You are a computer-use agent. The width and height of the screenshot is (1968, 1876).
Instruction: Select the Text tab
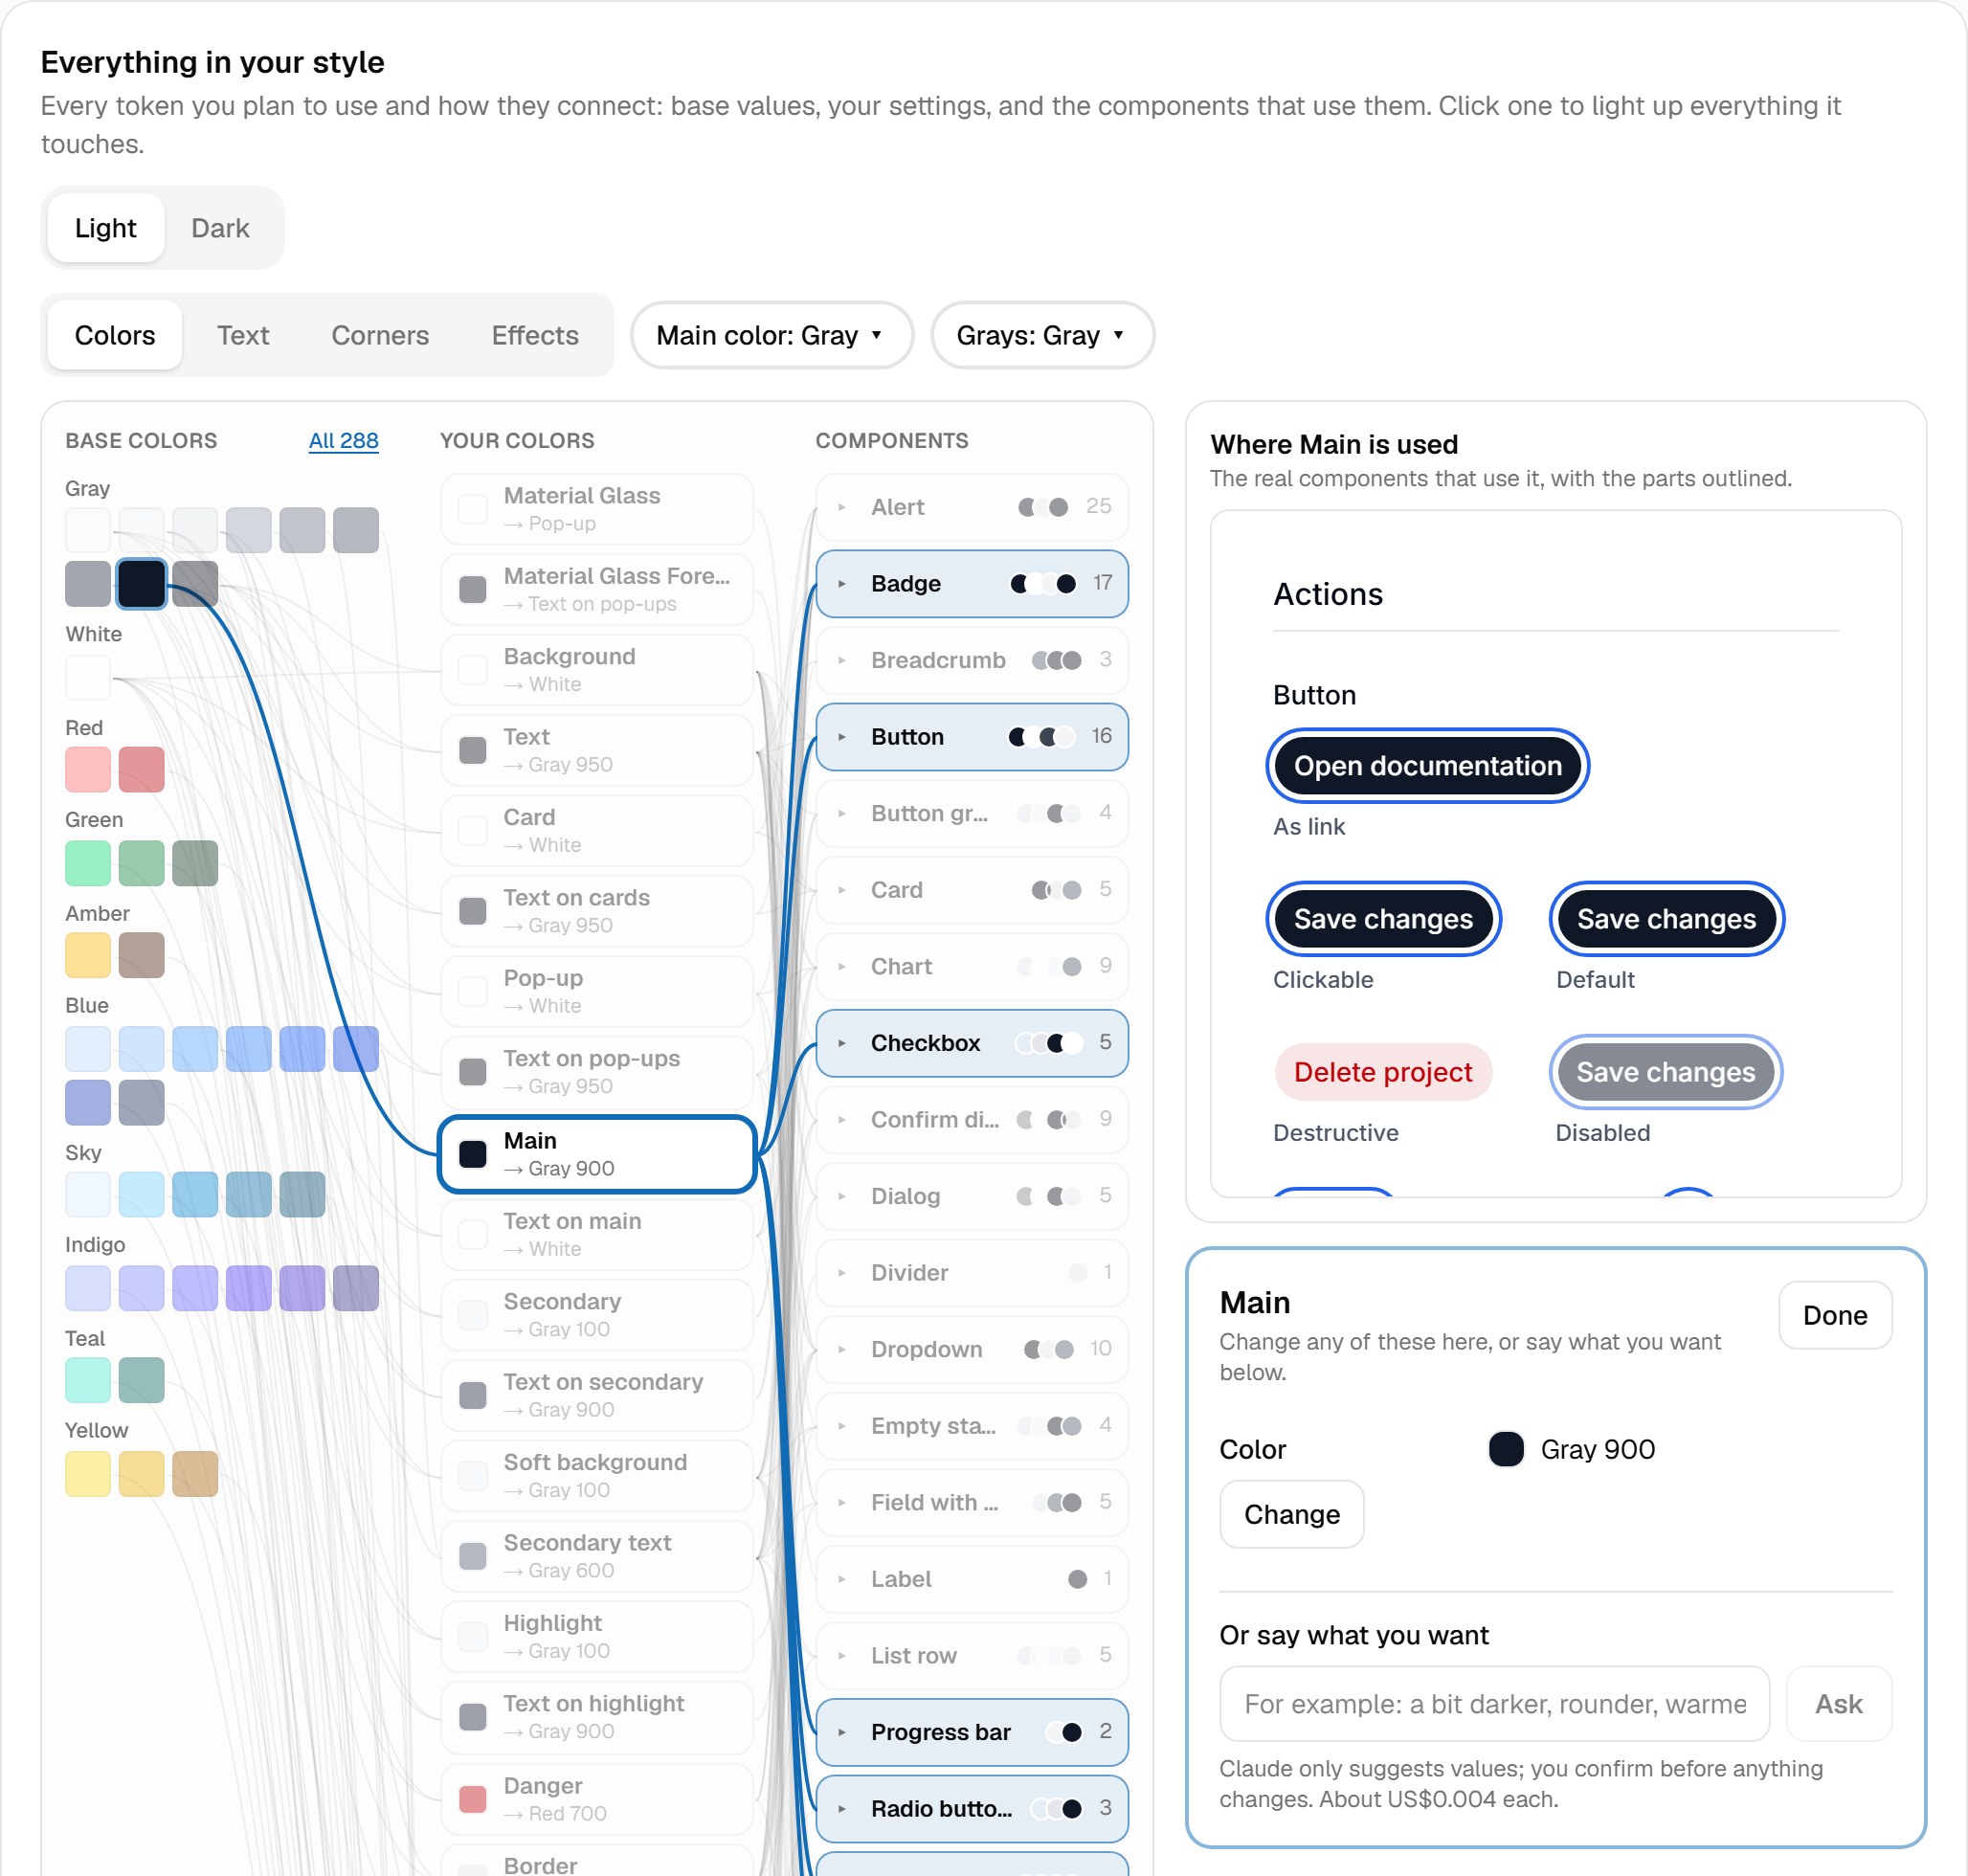tap(243, 335)
